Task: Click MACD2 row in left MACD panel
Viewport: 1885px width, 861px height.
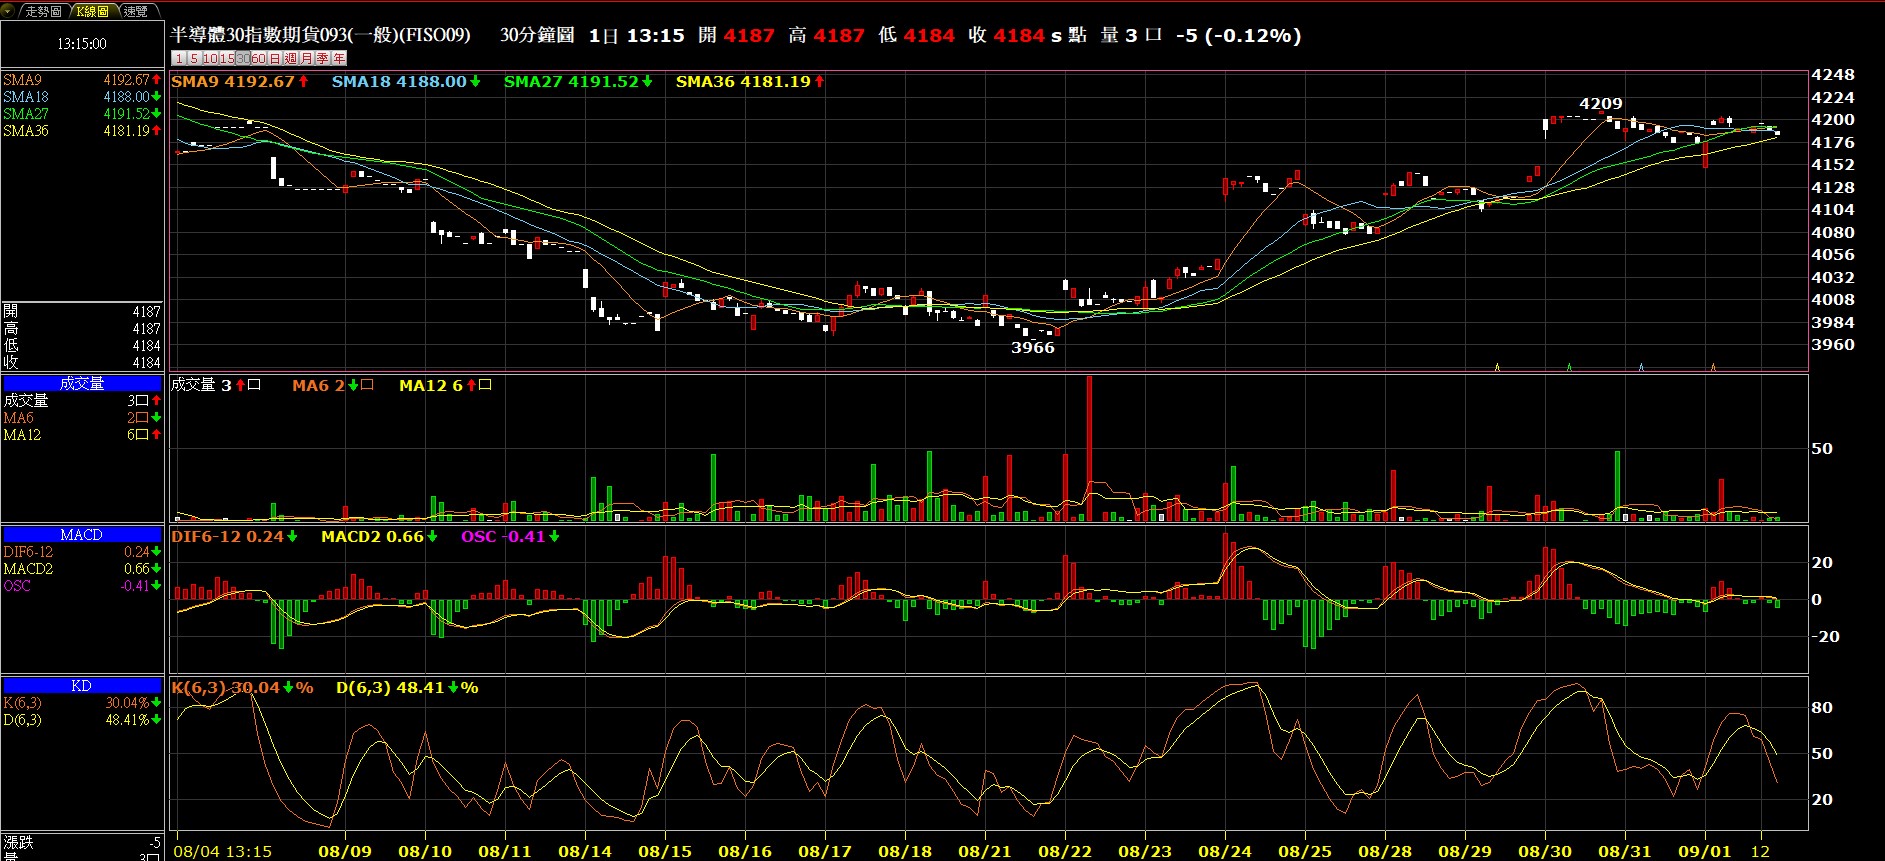Action: click(82, 569)
